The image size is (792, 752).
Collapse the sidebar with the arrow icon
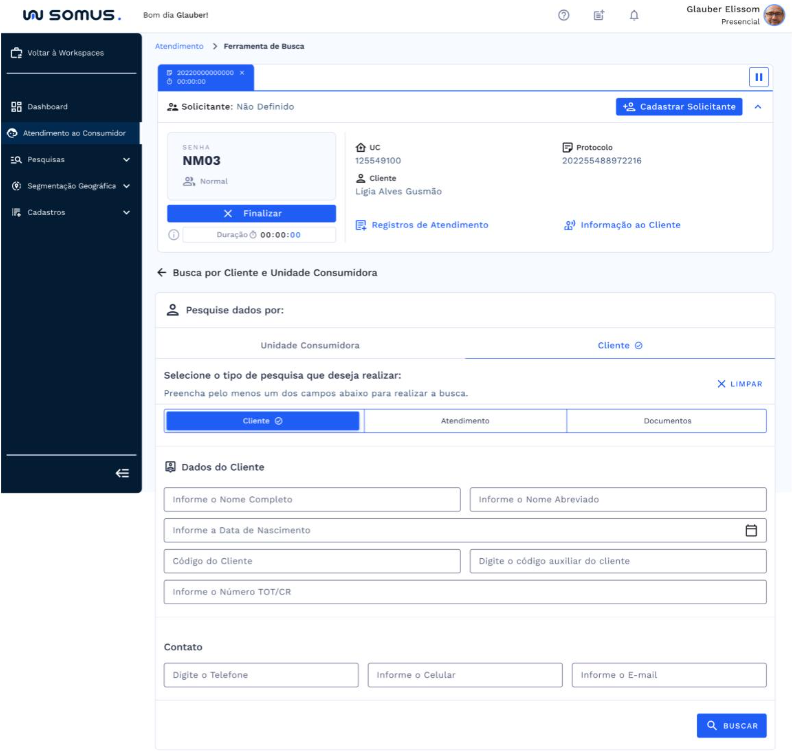pos(122,473)
